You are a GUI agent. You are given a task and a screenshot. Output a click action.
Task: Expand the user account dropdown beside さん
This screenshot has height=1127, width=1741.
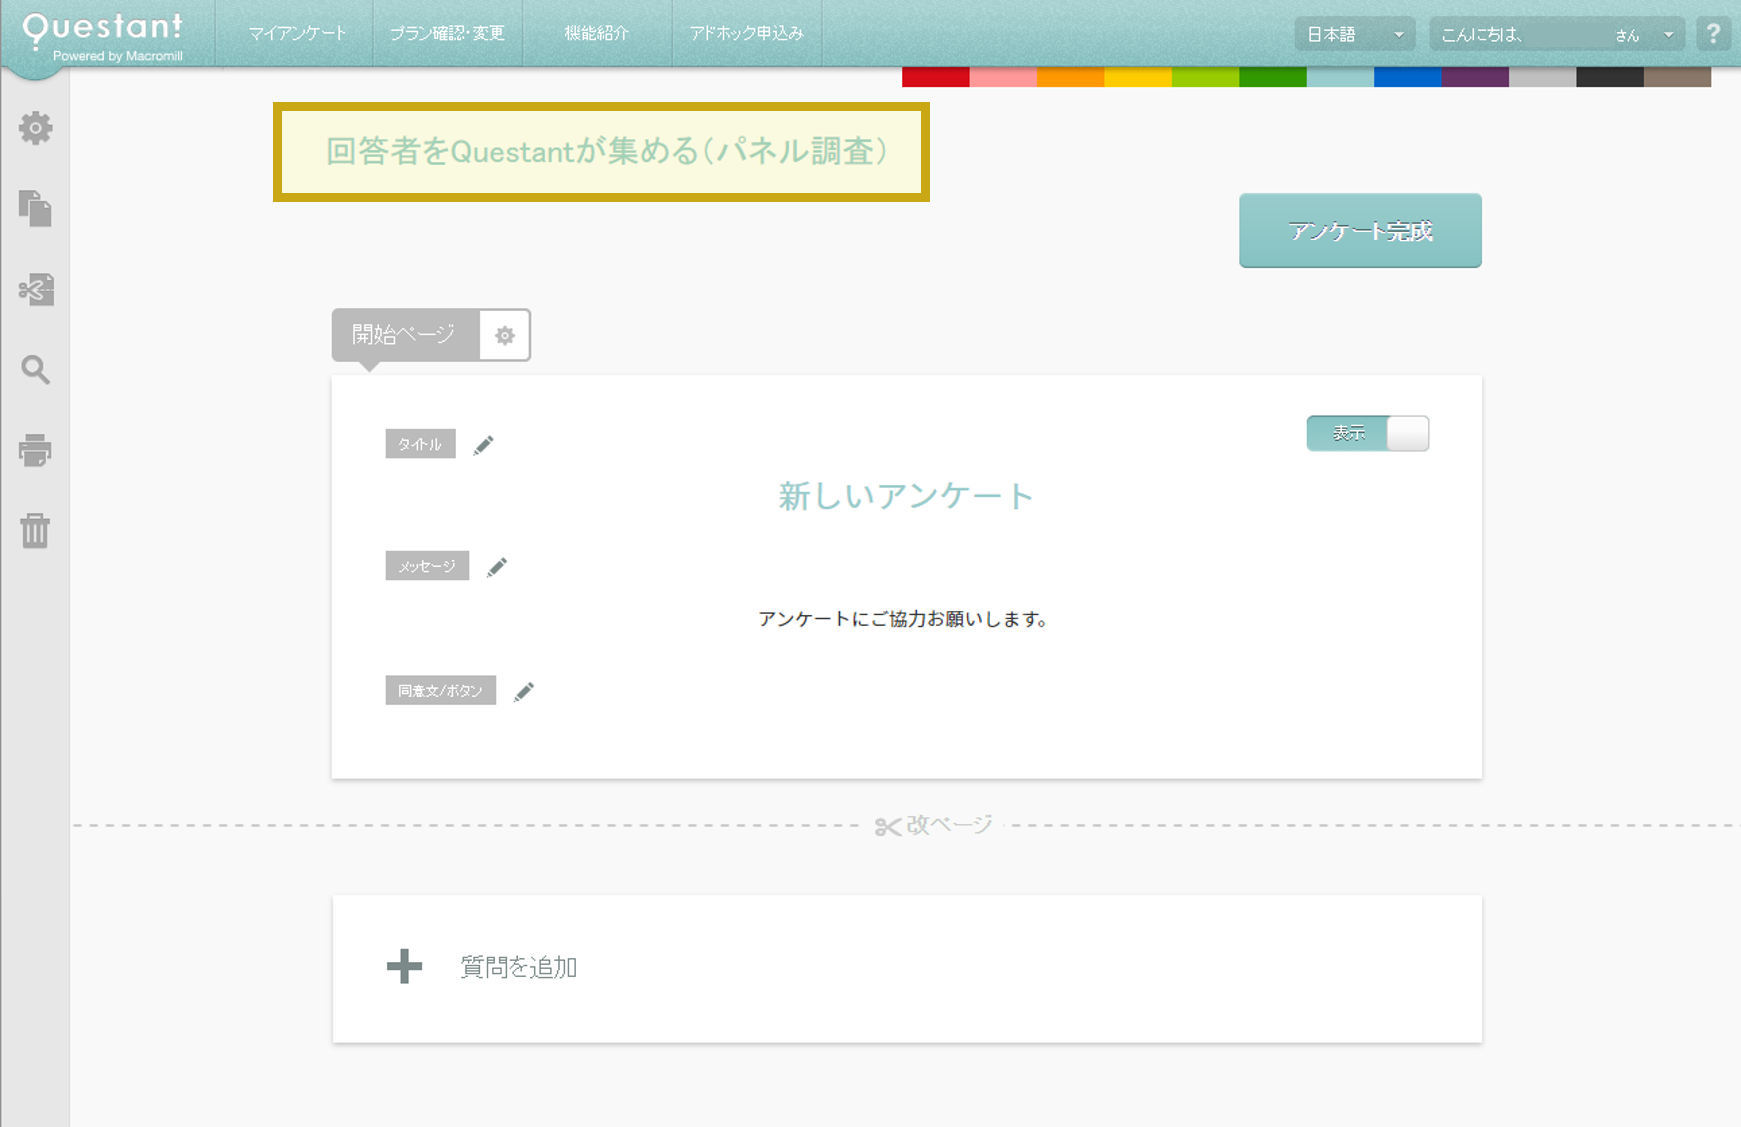pos(1670,33)
